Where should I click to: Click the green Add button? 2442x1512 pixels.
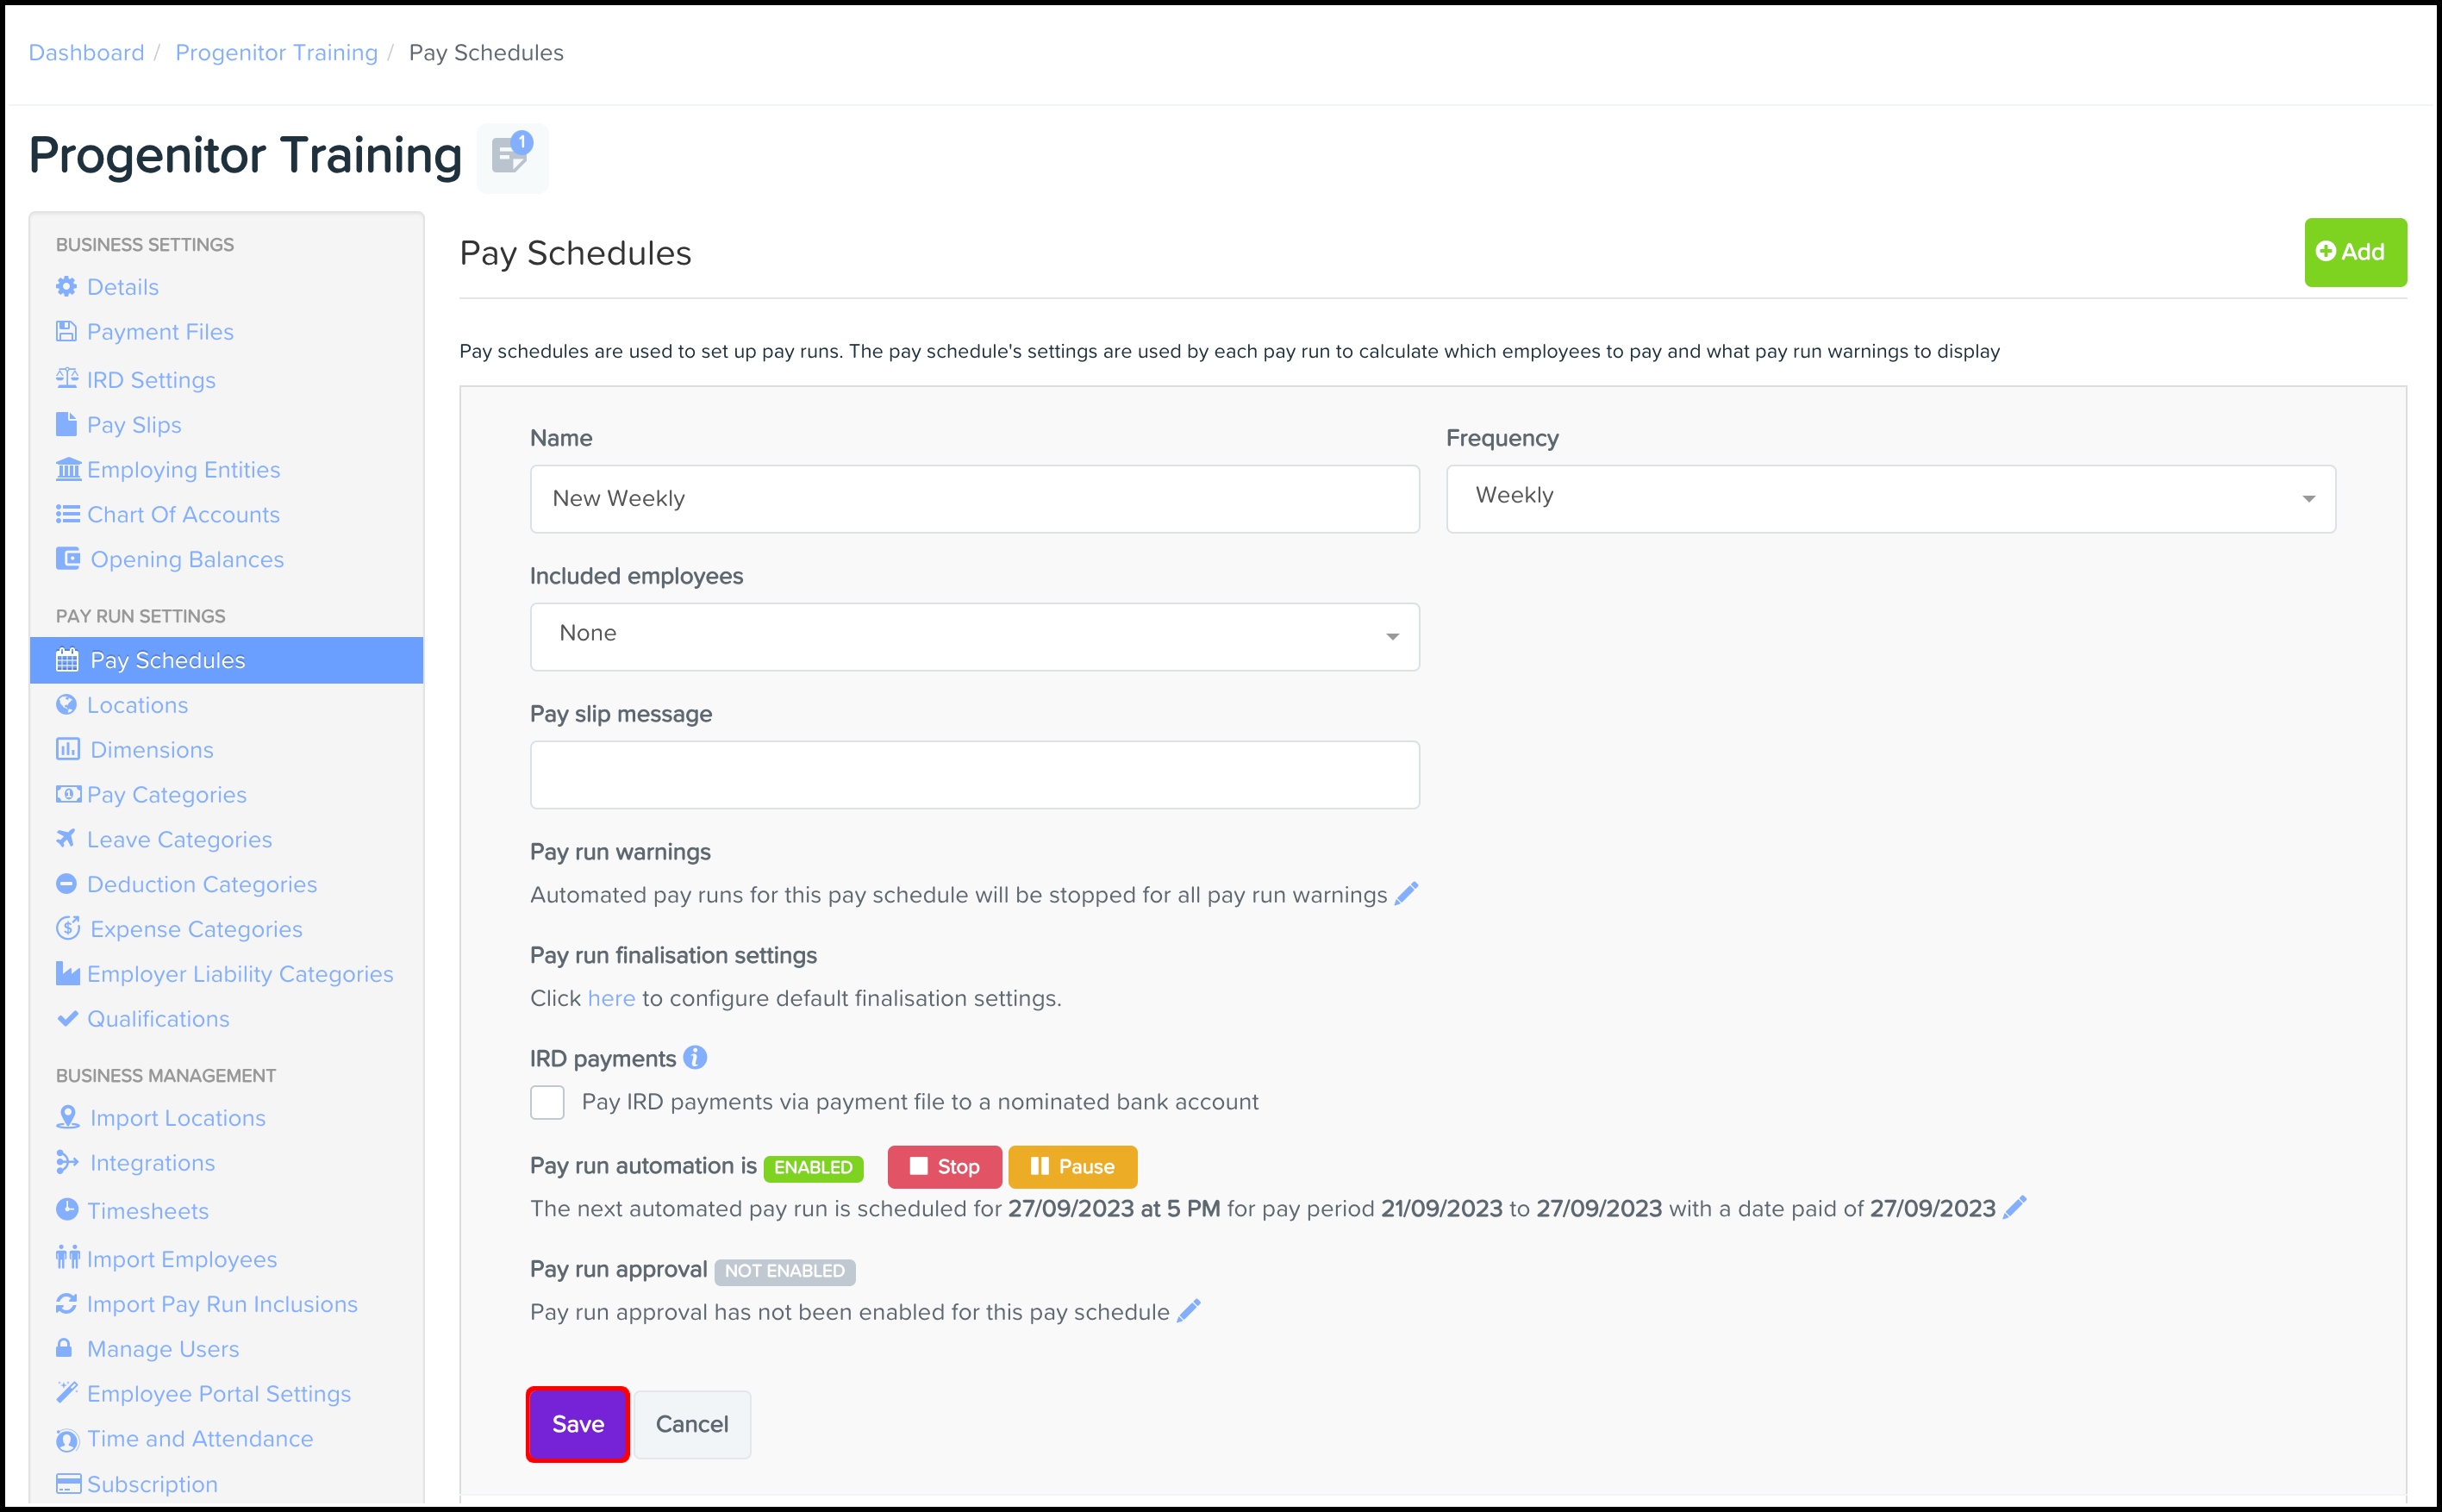2354,252
